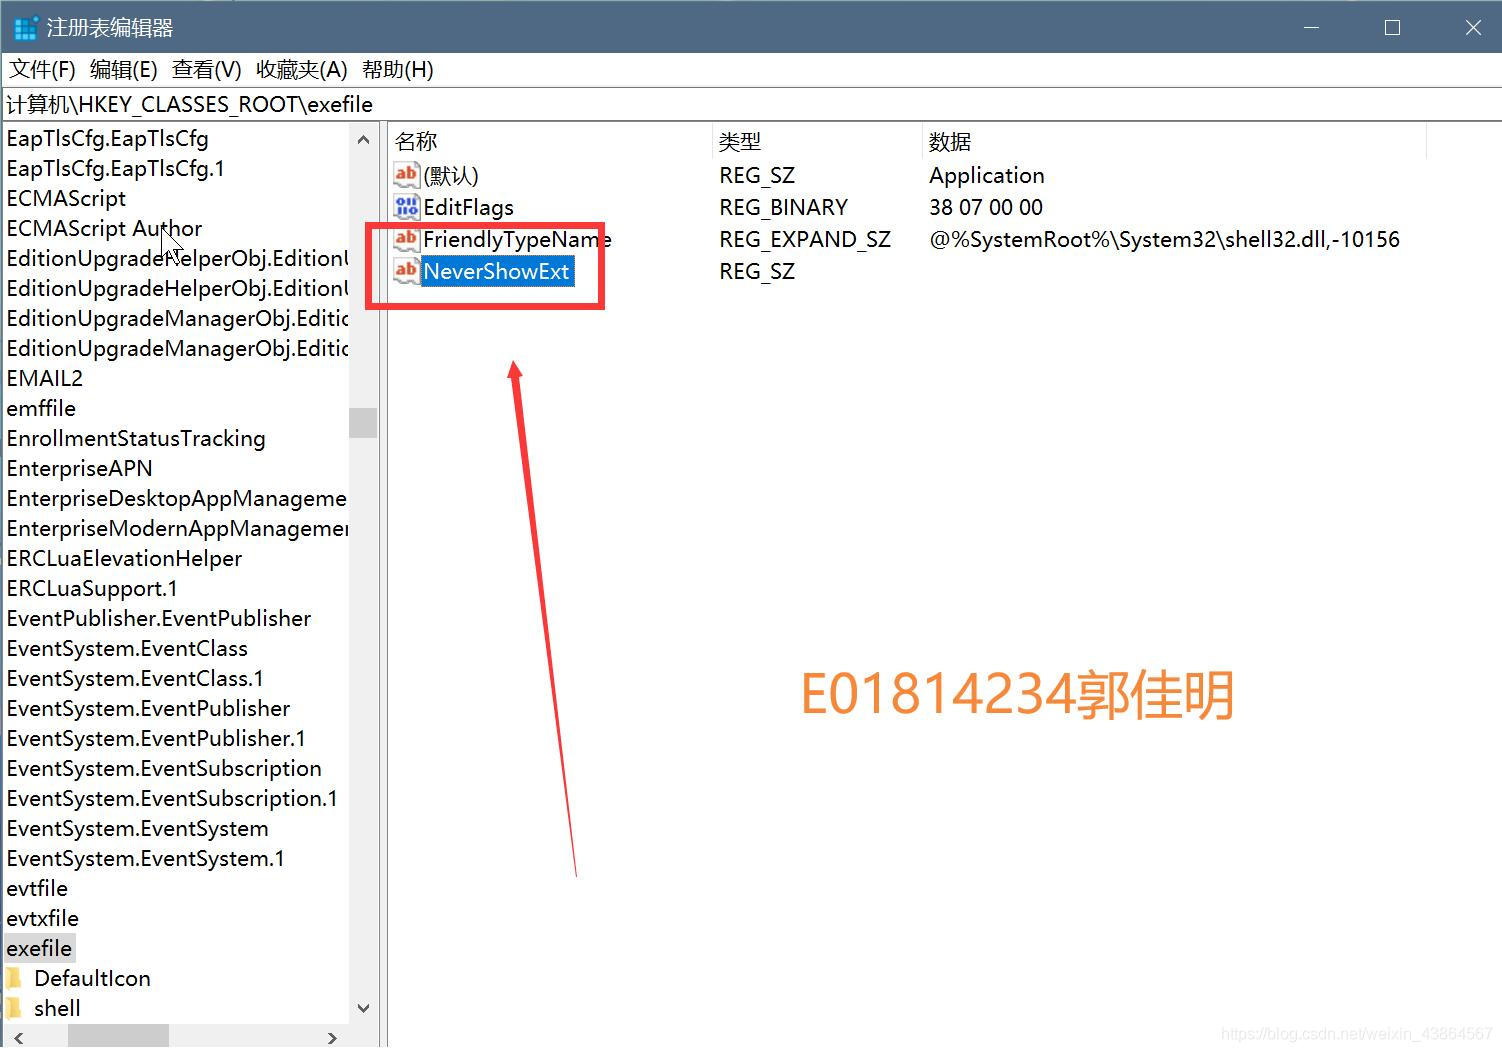Select the EapTlsCfg.EapTlsCfg.1 key
Screen dimensions: 1502x1052
115,168
